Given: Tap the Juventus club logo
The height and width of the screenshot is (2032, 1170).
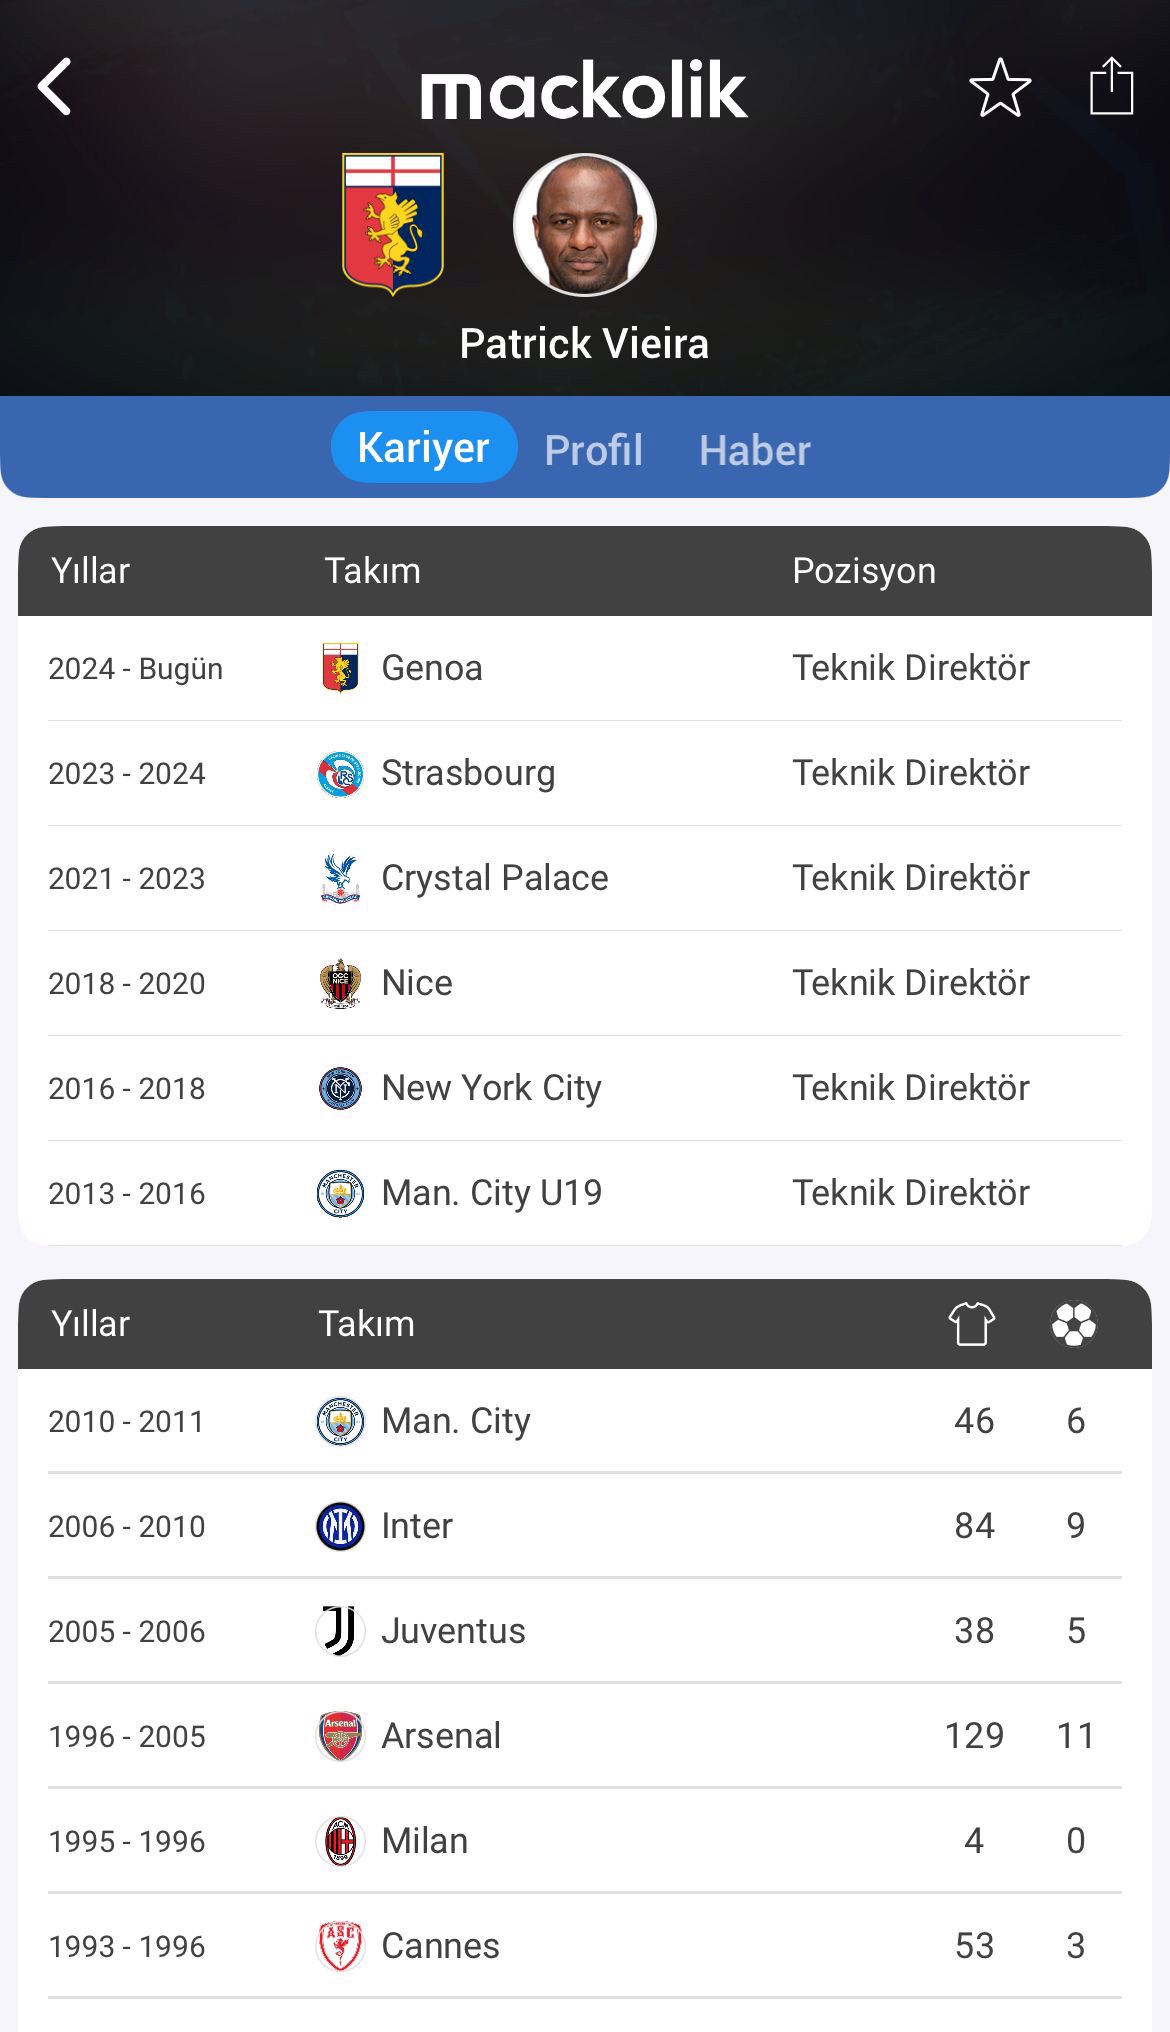Looking at the screenshot, I should [340, 1632].
